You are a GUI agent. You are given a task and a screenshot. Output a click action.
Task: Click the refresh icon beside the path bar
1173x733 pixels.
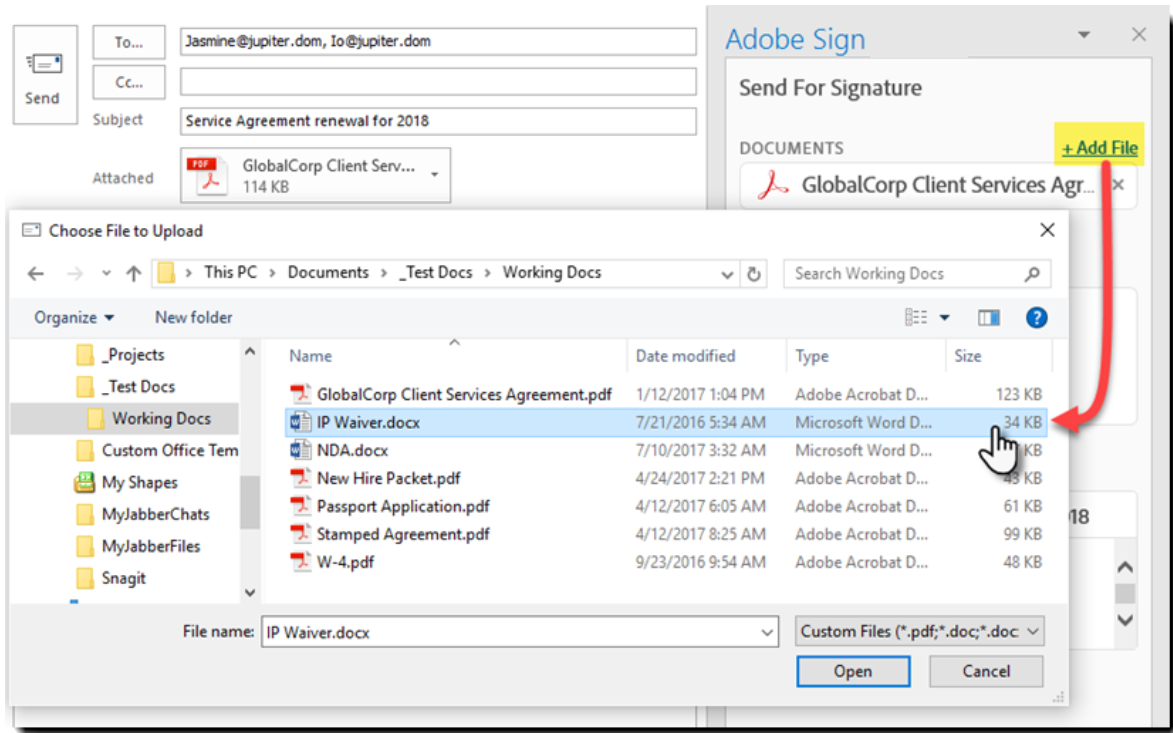point(754,274)
